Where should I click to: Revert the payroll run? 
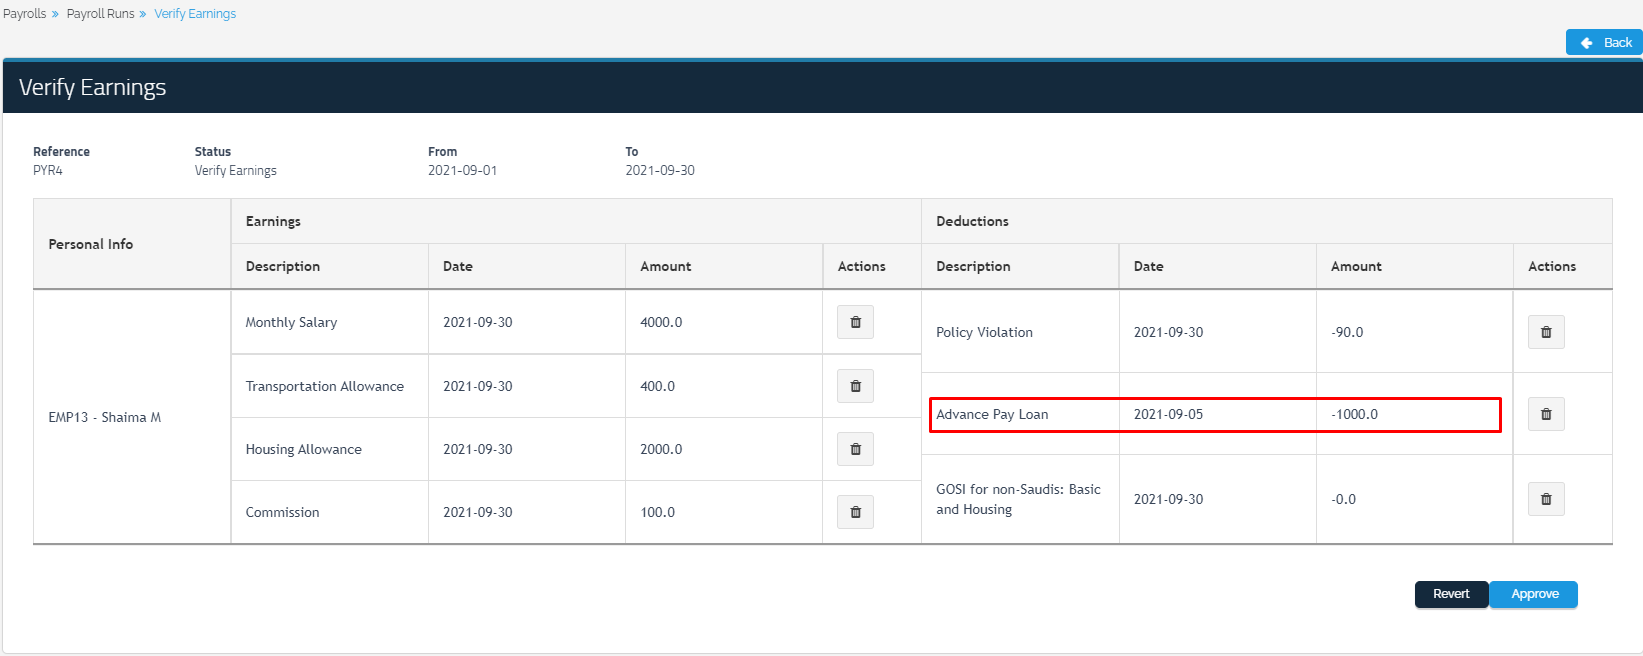tap(1451, 594)
